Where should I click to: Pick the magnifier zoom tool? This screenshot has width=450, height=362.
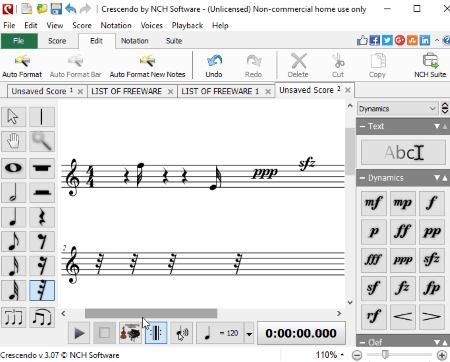[x=42, y=141]
